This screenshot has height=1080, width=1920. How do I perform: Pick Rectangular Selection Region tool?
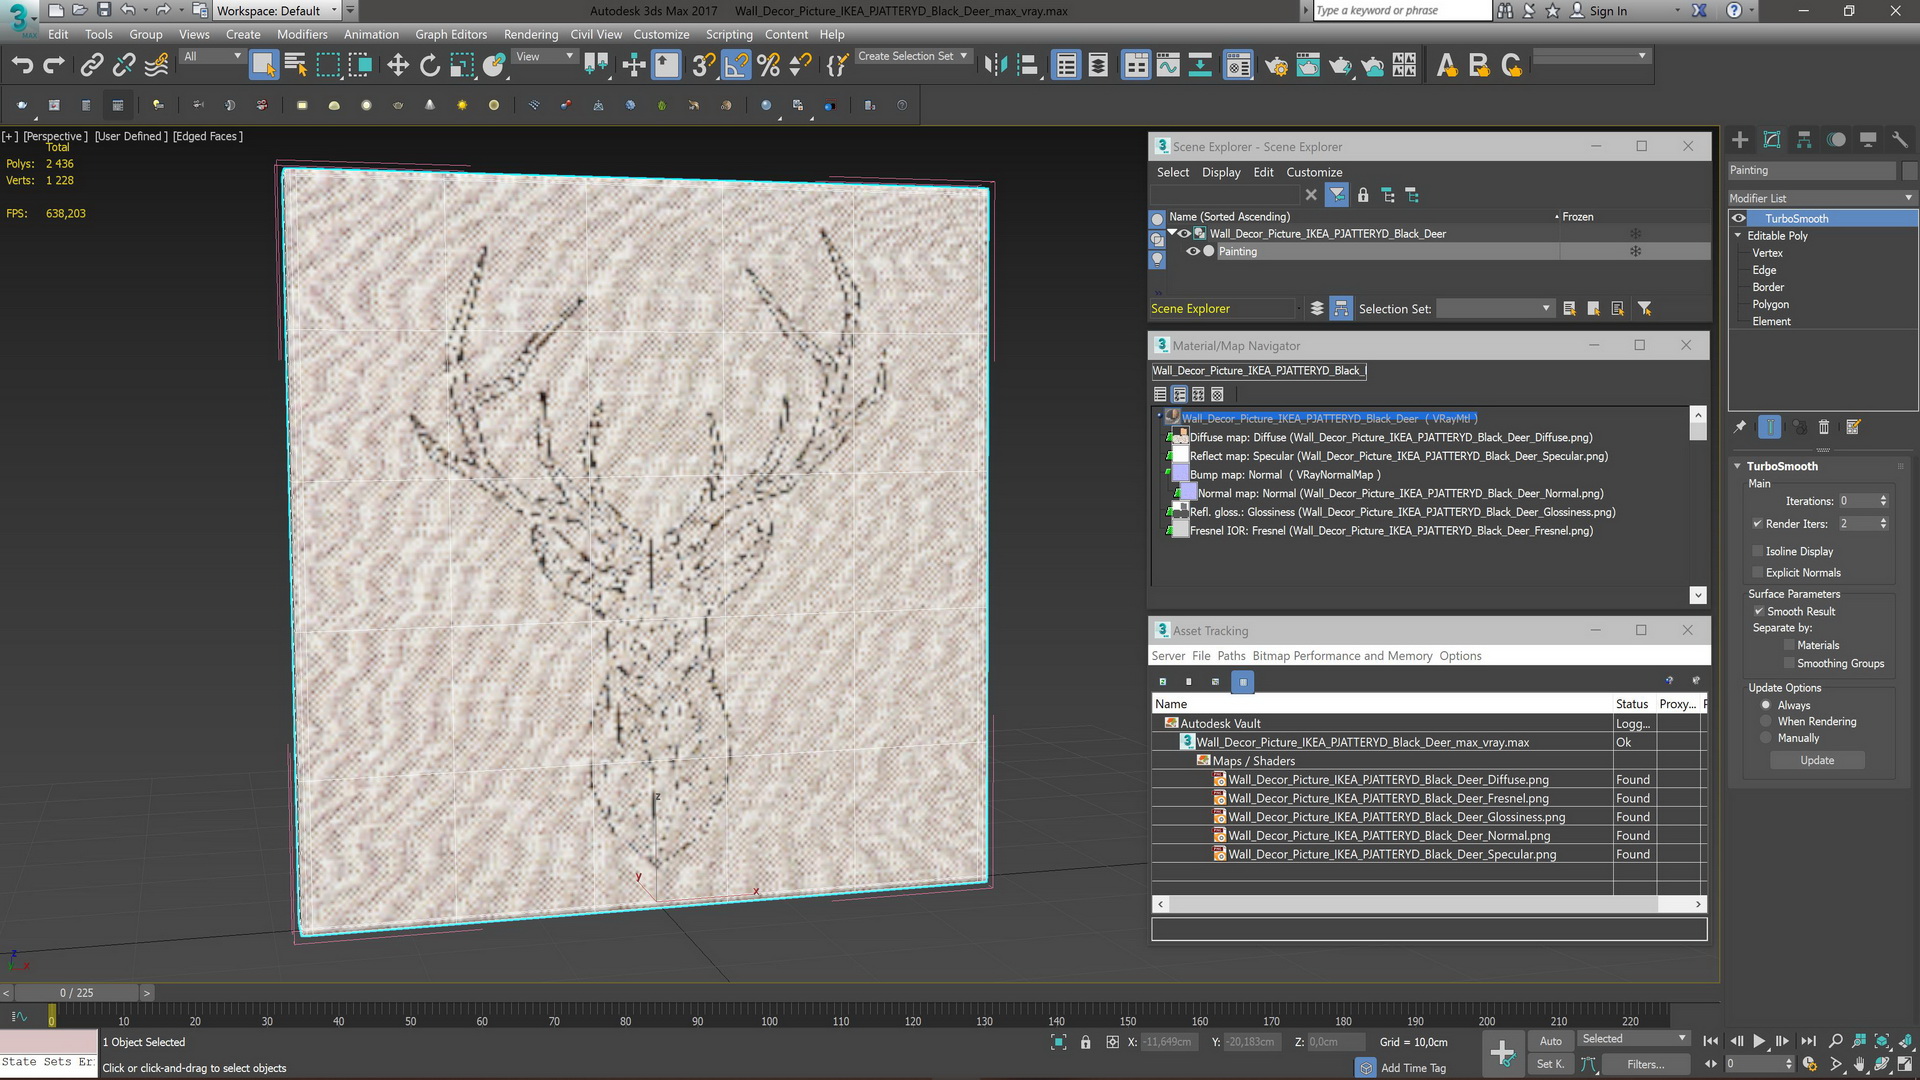pos(328,66)
